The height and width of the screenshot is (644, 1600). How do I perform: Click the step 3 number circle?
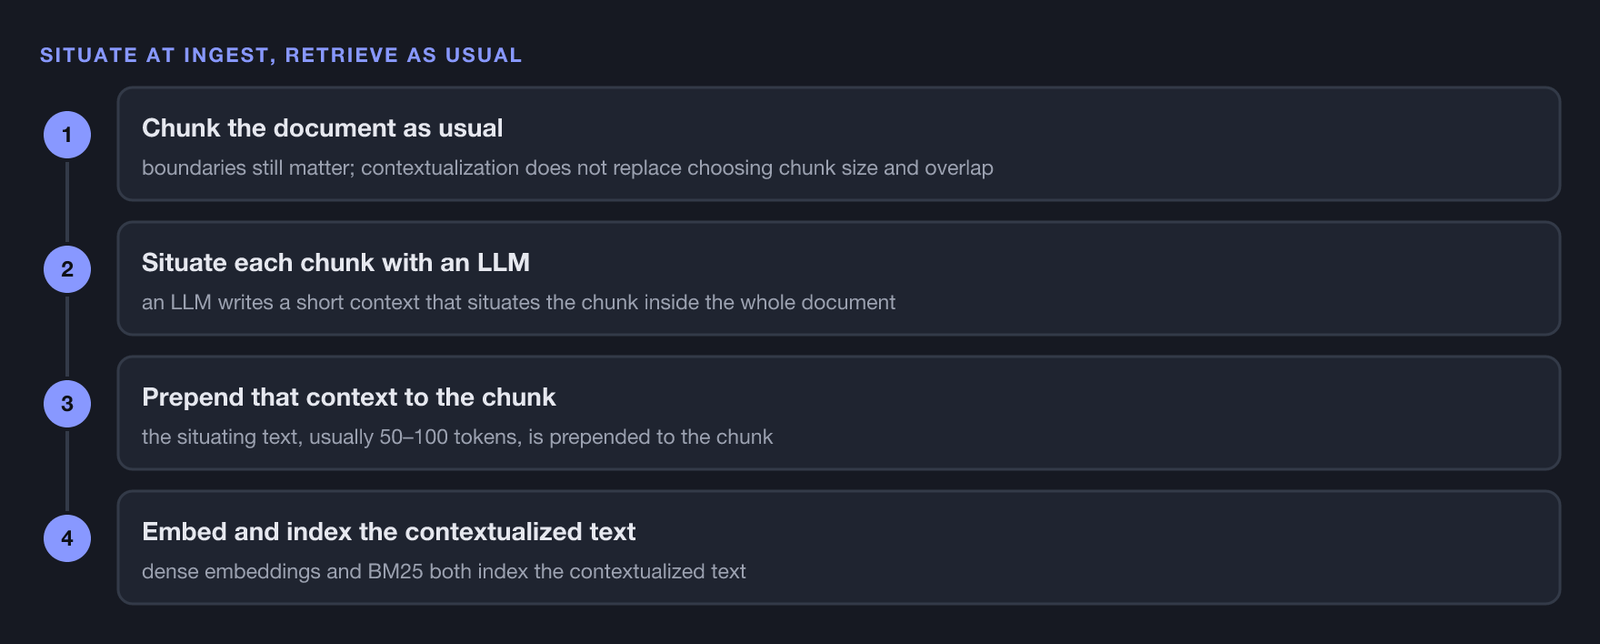(x=67, y=404)
